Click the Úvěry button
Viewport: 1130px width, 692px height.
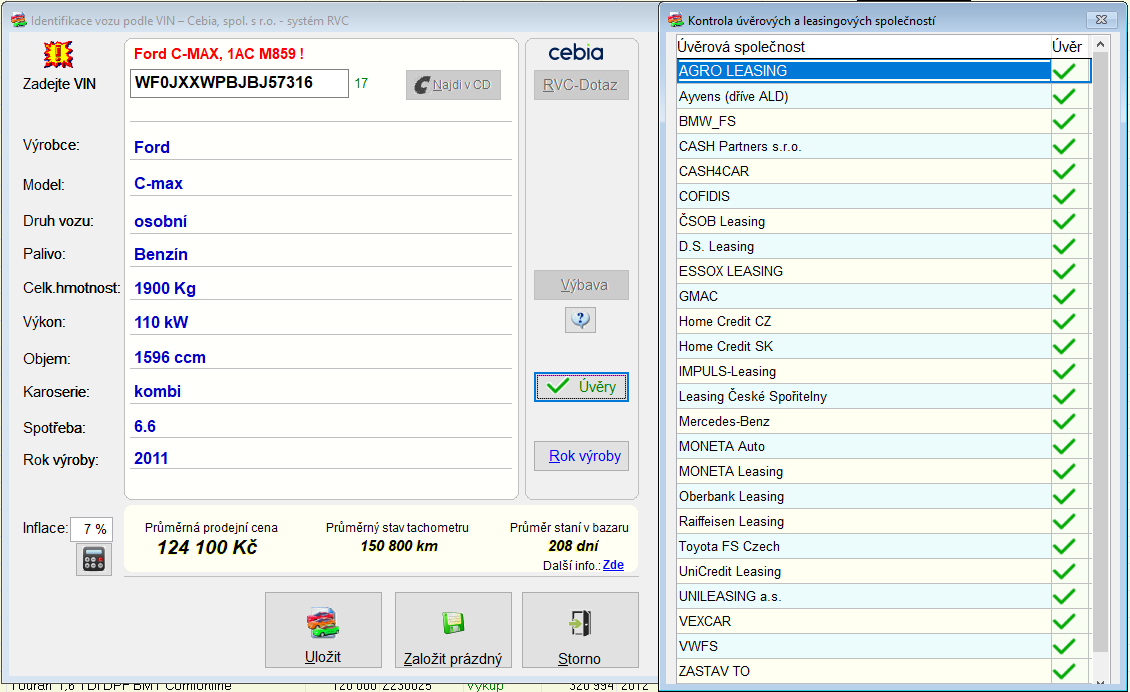tap(581, 387)
